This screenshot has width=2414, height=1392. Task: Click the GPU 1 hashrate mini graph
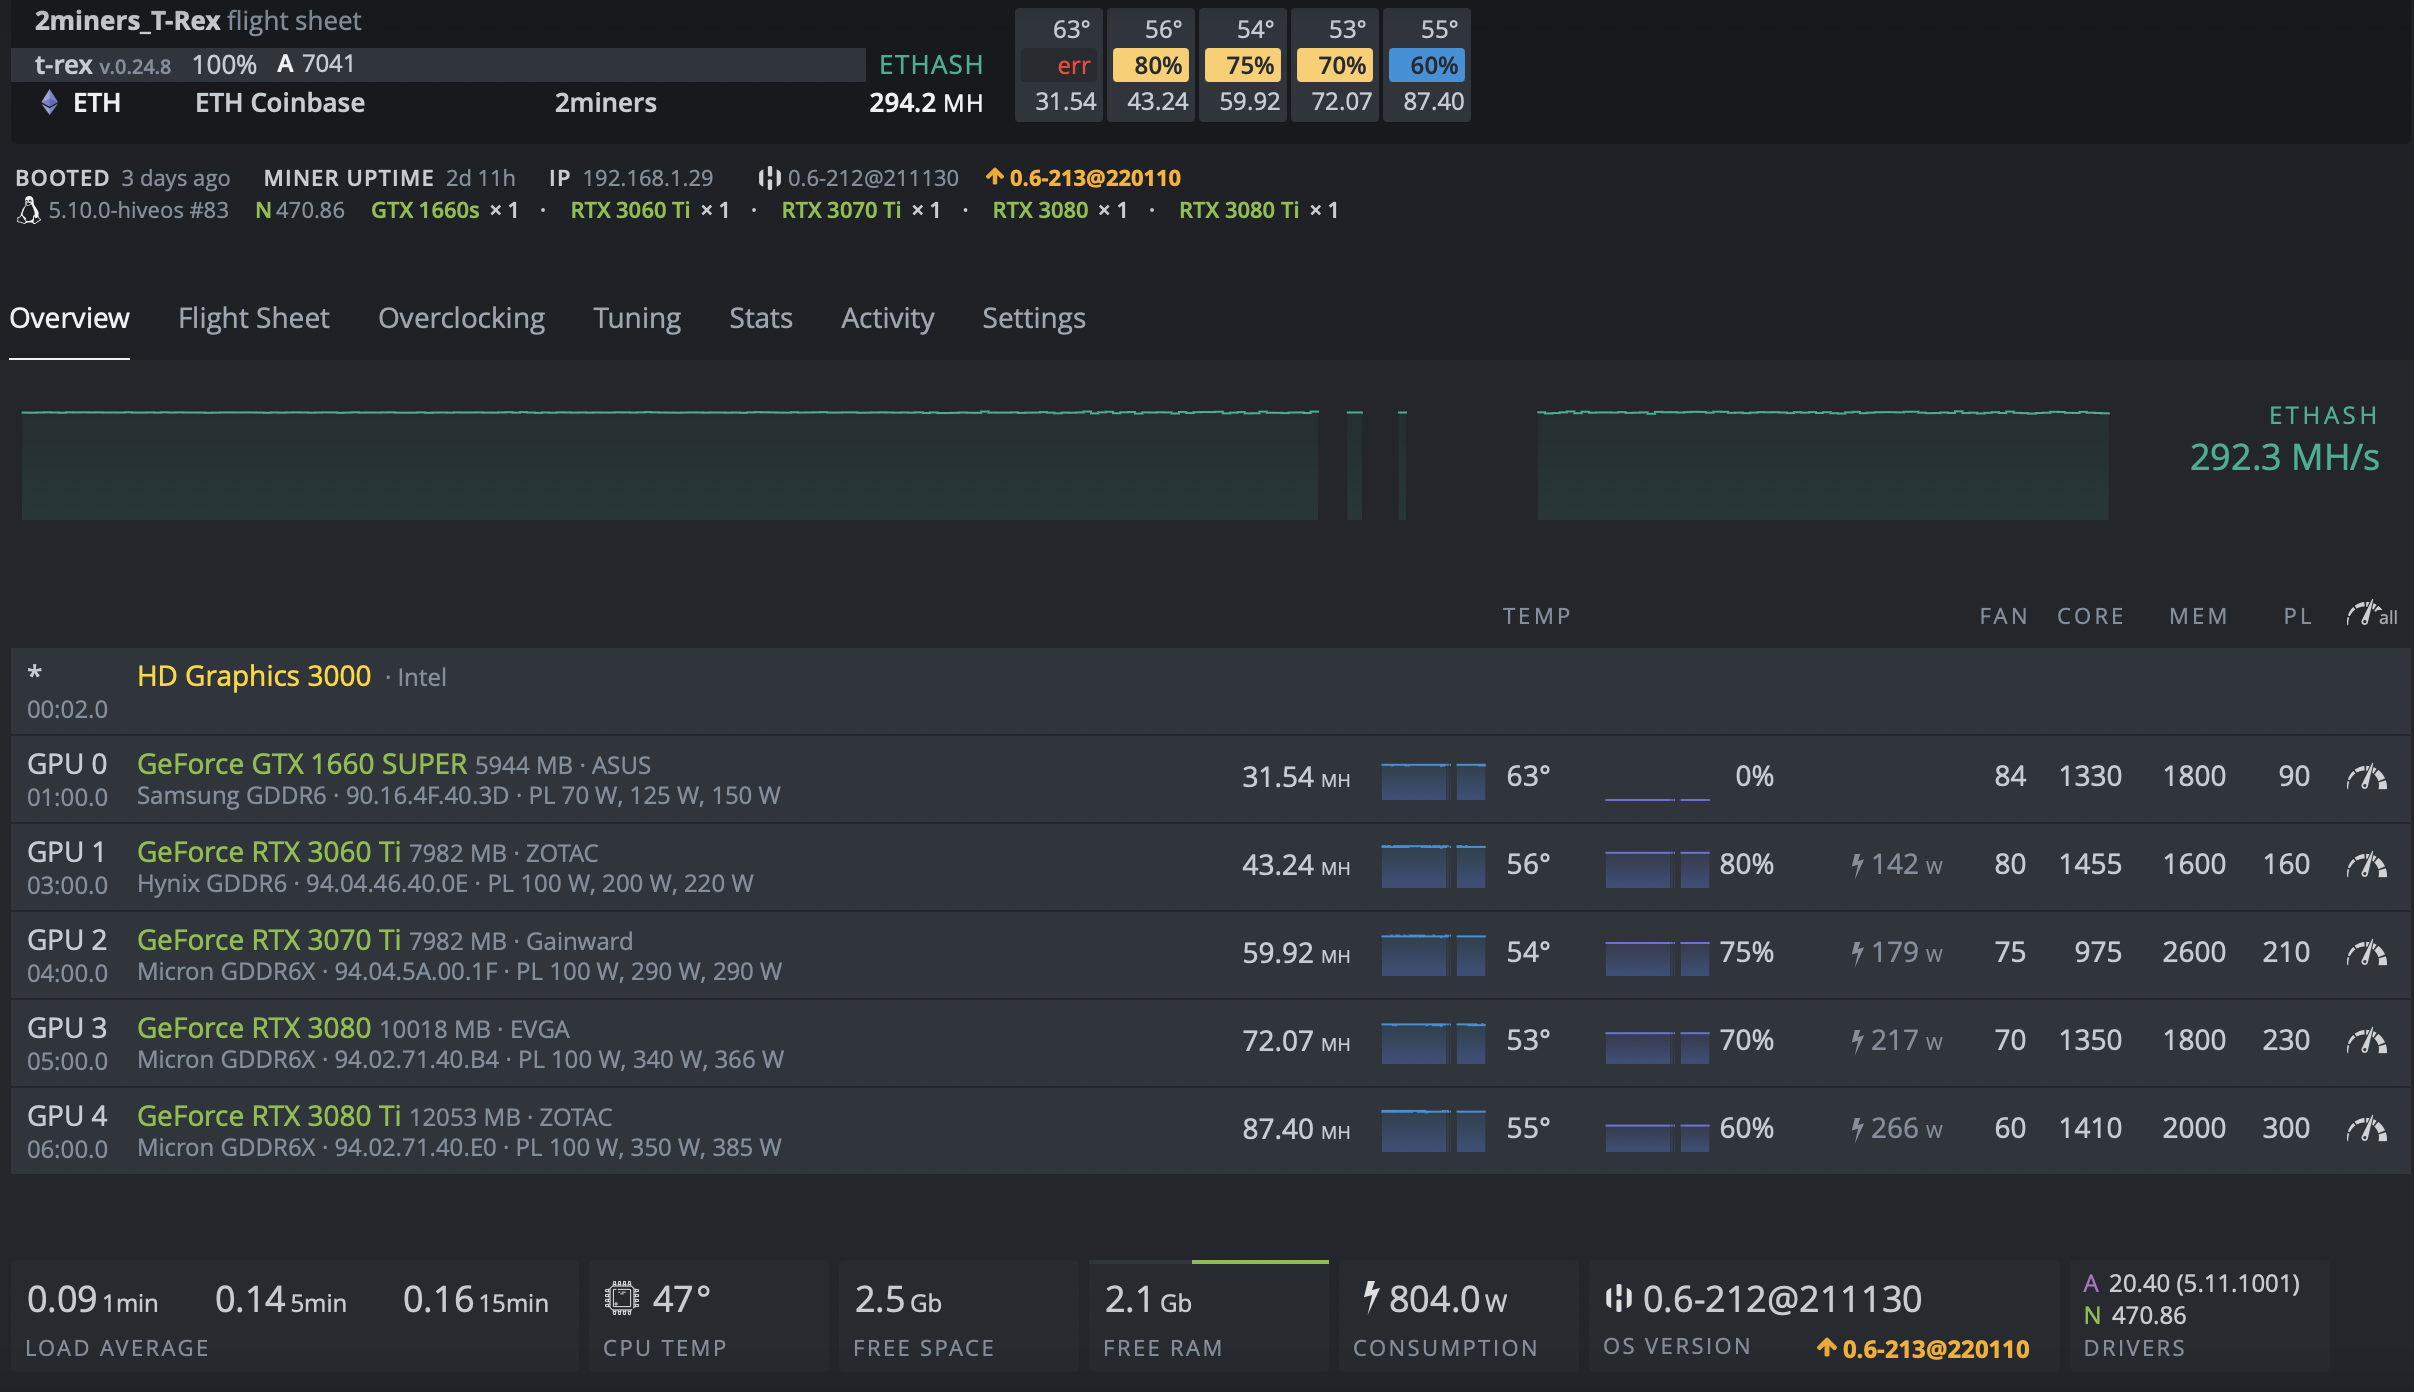coord(1433,866)
